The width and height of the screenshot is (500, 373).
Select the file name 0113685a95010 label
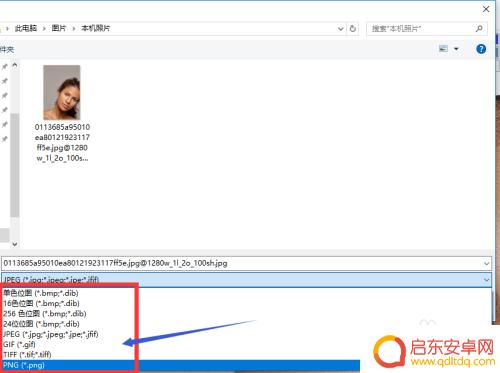62,142
